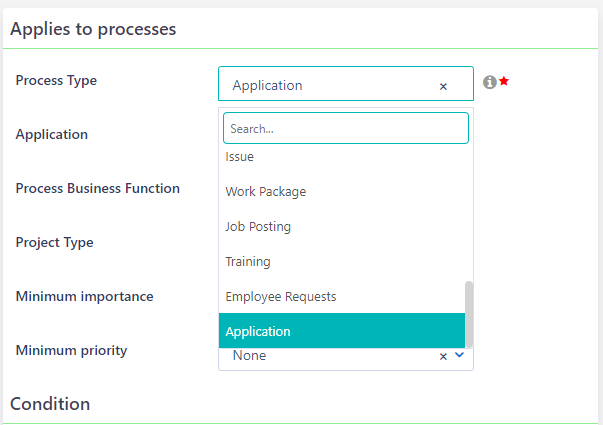Choose the Employee Requests option
603x425 pixels.
[281, 297]
